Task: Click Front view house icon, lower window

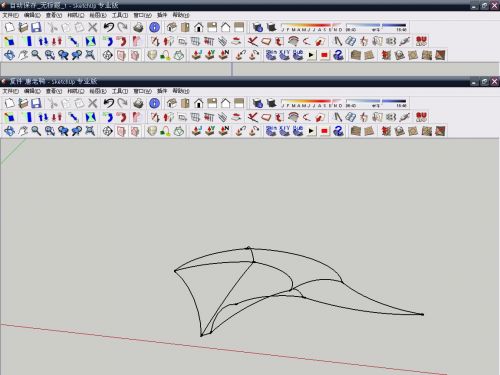Action: click(199, 103)
